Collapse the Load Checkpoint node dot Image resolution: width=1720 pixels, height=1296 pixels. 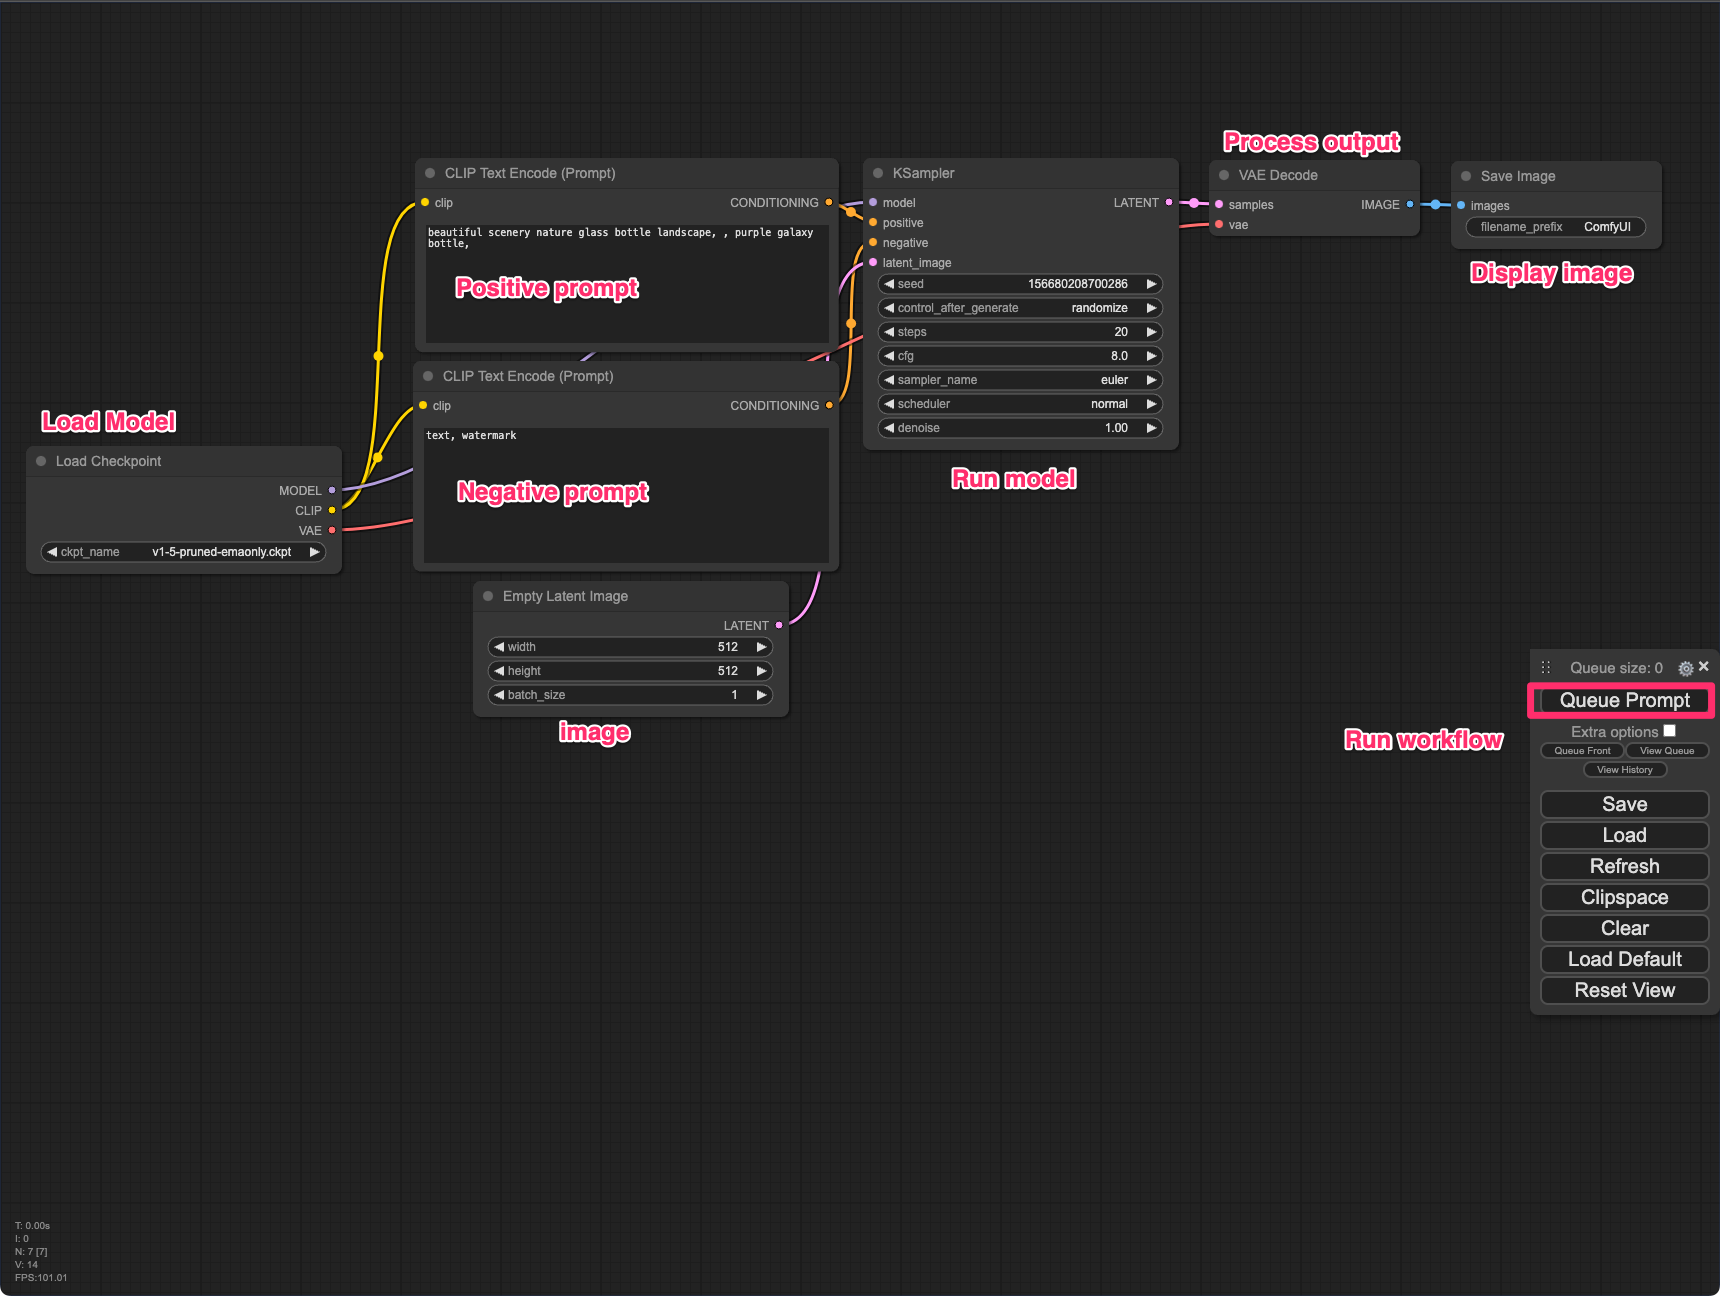click(41, 461)
